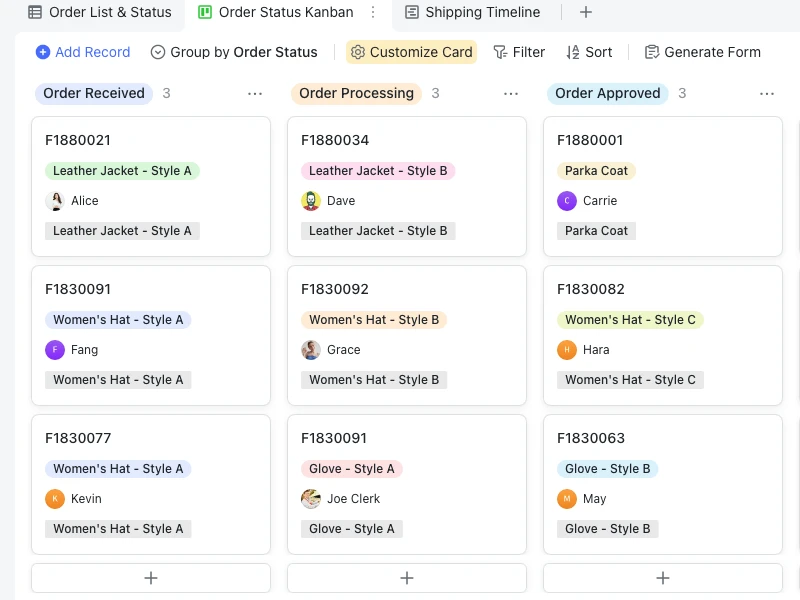Open the Order Received column's more options menu
Image resolution: width=800 pixels, height=600 pixels.
pyautogui.click(x=255, y=93)
